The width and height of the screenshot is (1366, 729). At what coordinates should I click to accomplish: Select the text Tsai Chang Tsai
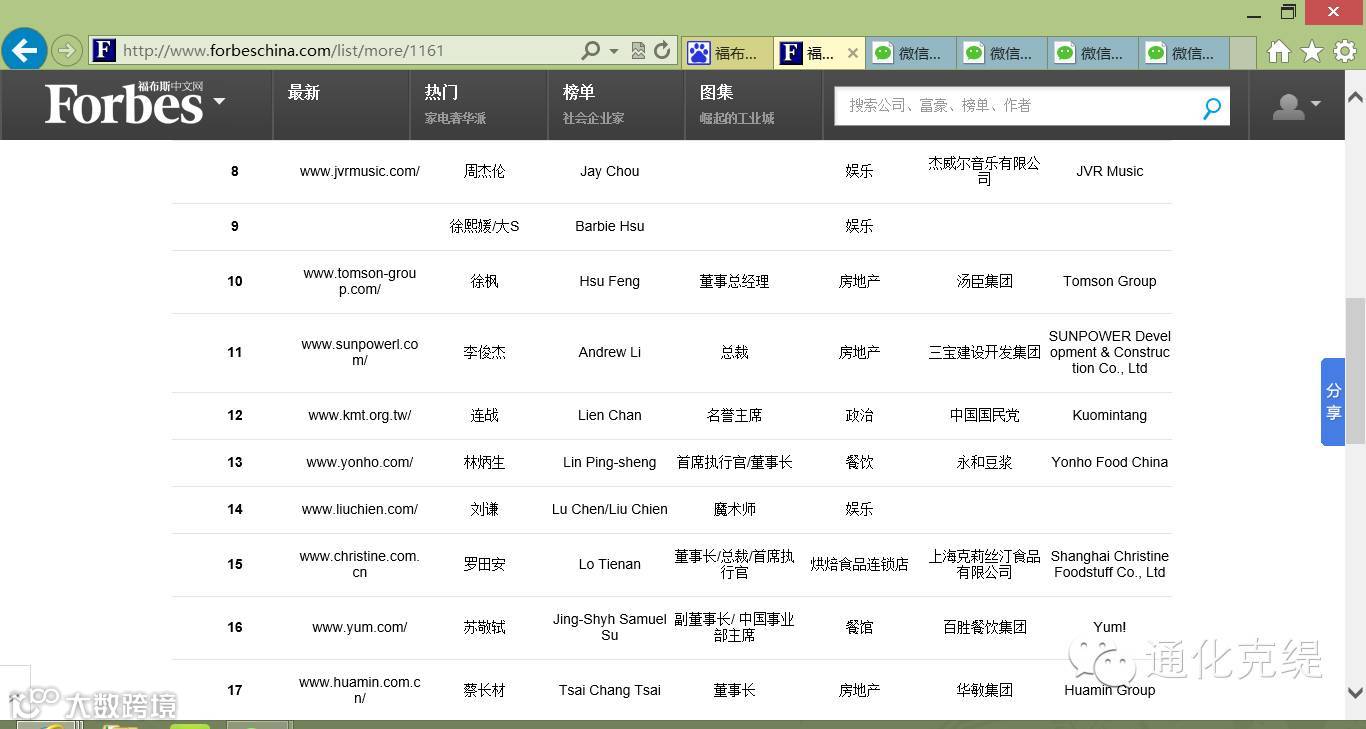(610, 690)
